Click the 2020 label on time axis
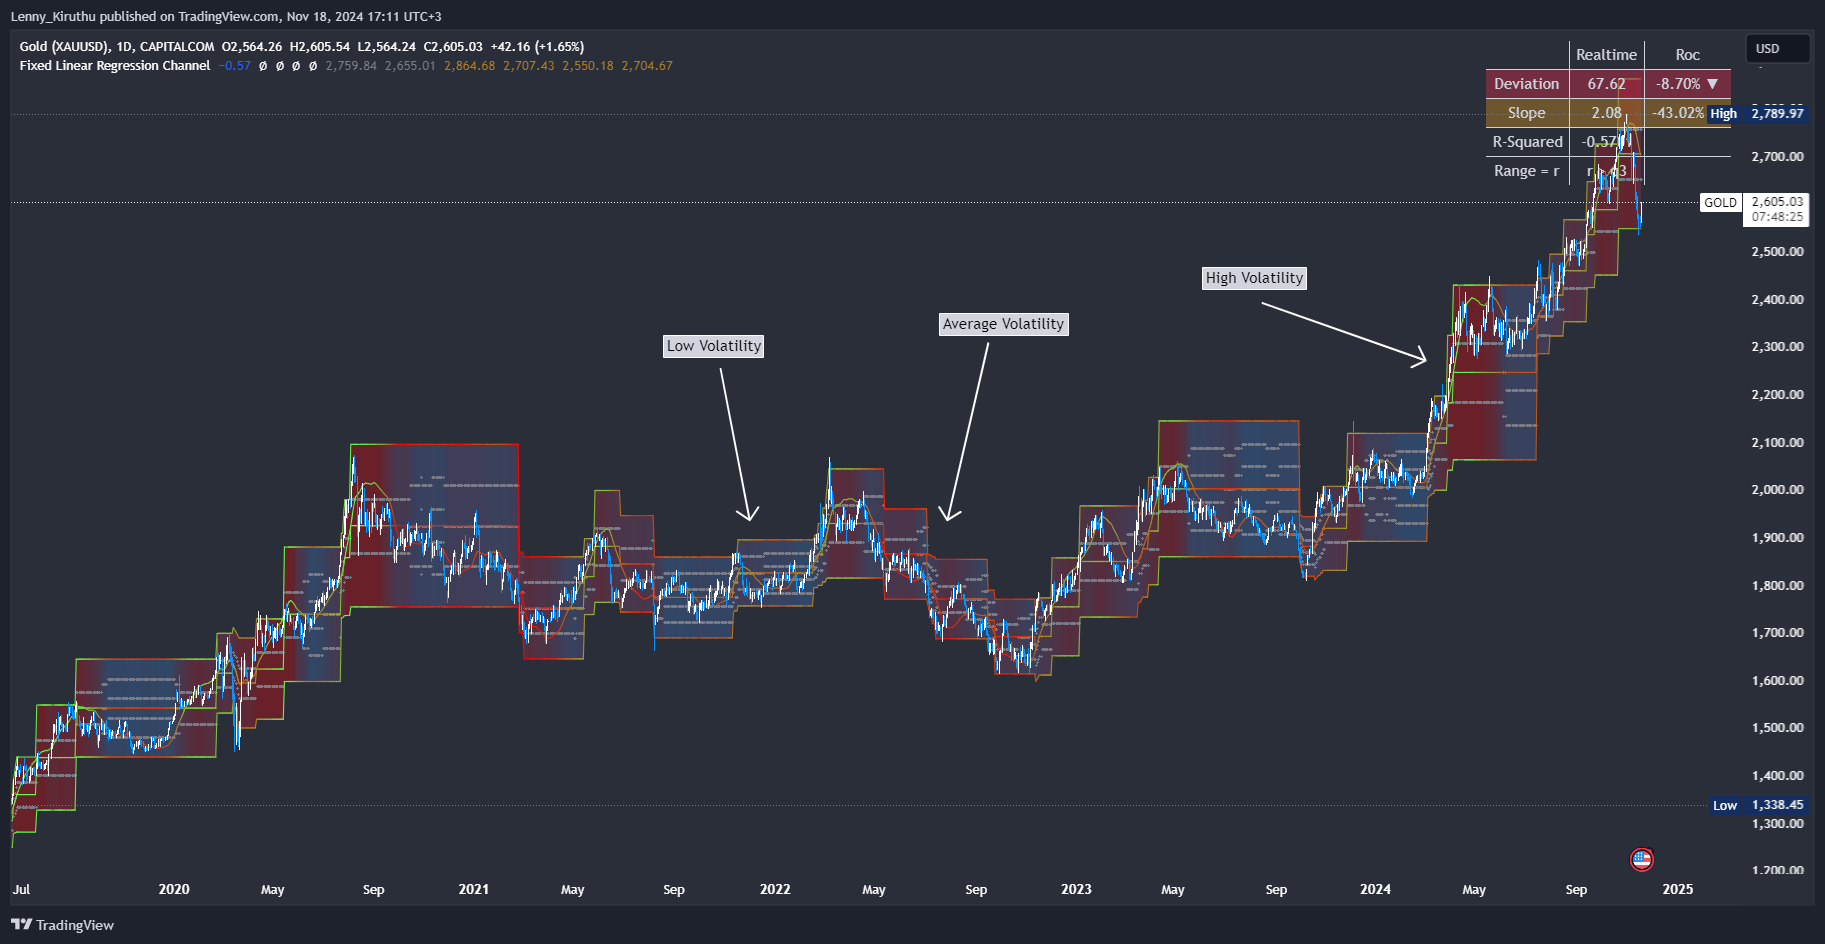Viewport: 1825px width, 944px height. click(x=174, y=889)
